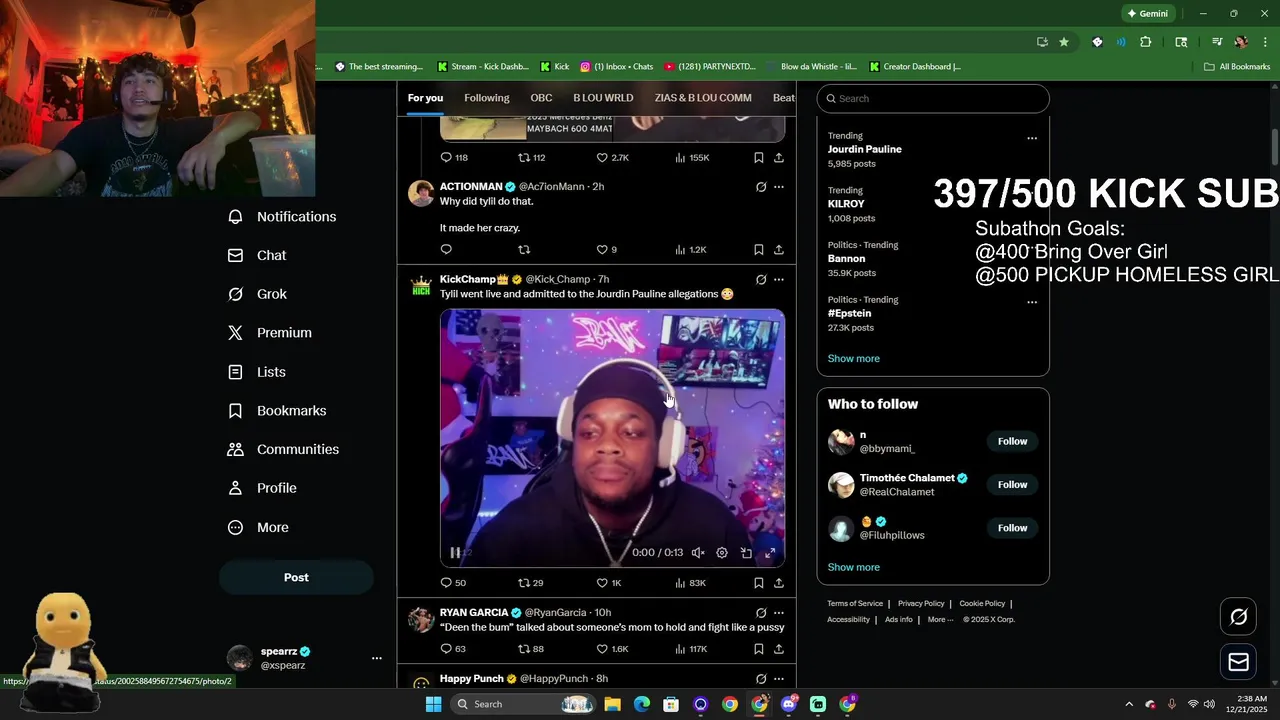Ask Grok about the ACTIONMAN post
The height and width of the screenshot is (720, 1280).
[761, 187]
